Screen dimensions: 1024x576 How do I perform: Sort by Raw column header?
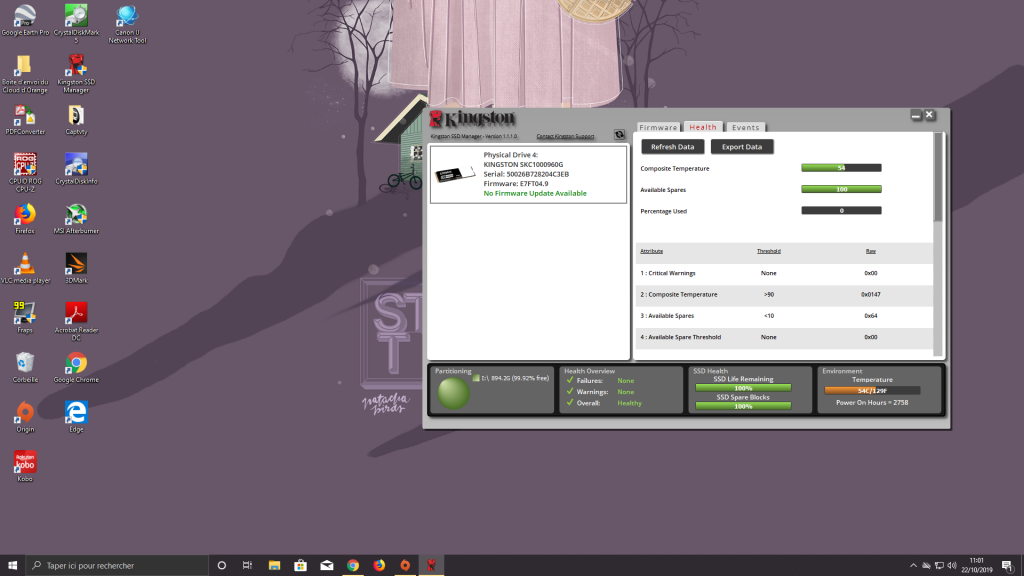click(x=871, y=251)
